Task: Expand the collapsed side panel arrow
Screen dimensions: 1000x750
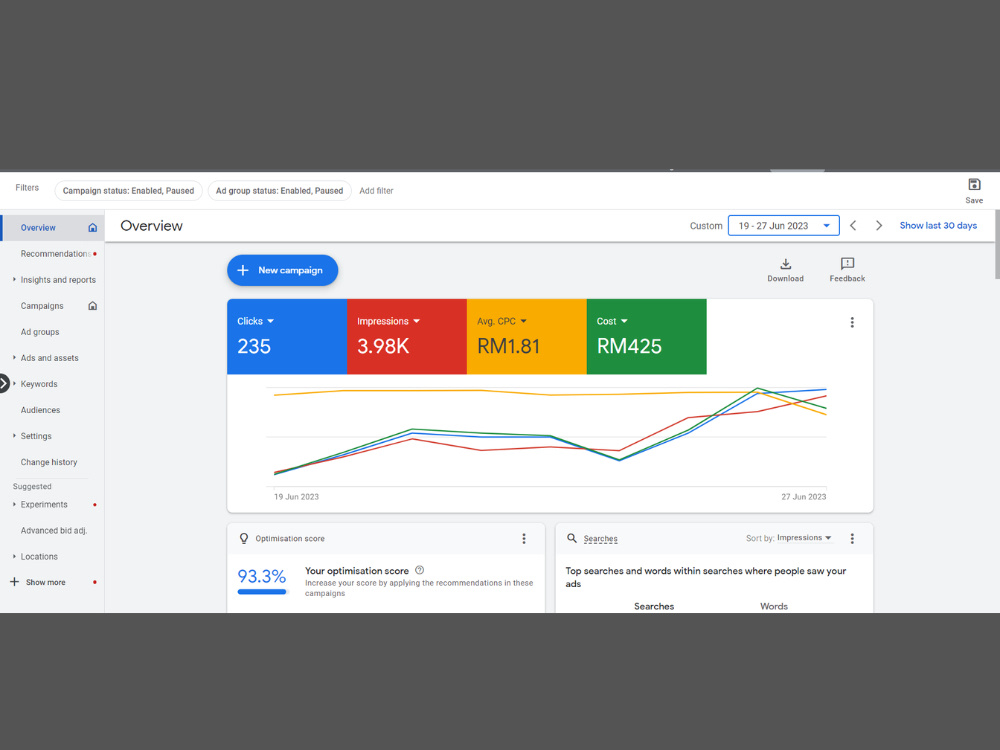Action: point(4,383)
